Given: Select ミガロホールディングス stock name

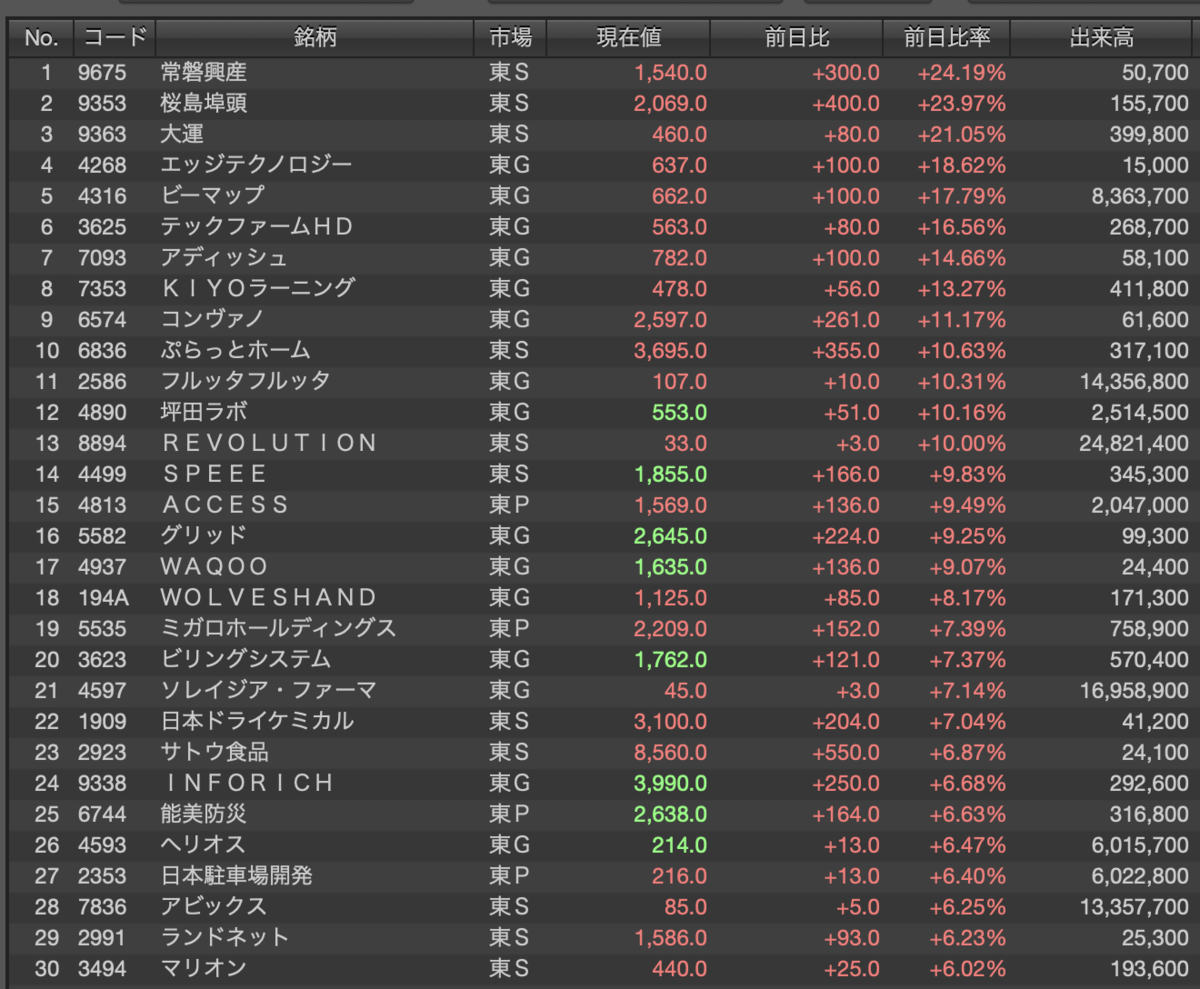Looking at the screenshot, I should click(278, 628).
